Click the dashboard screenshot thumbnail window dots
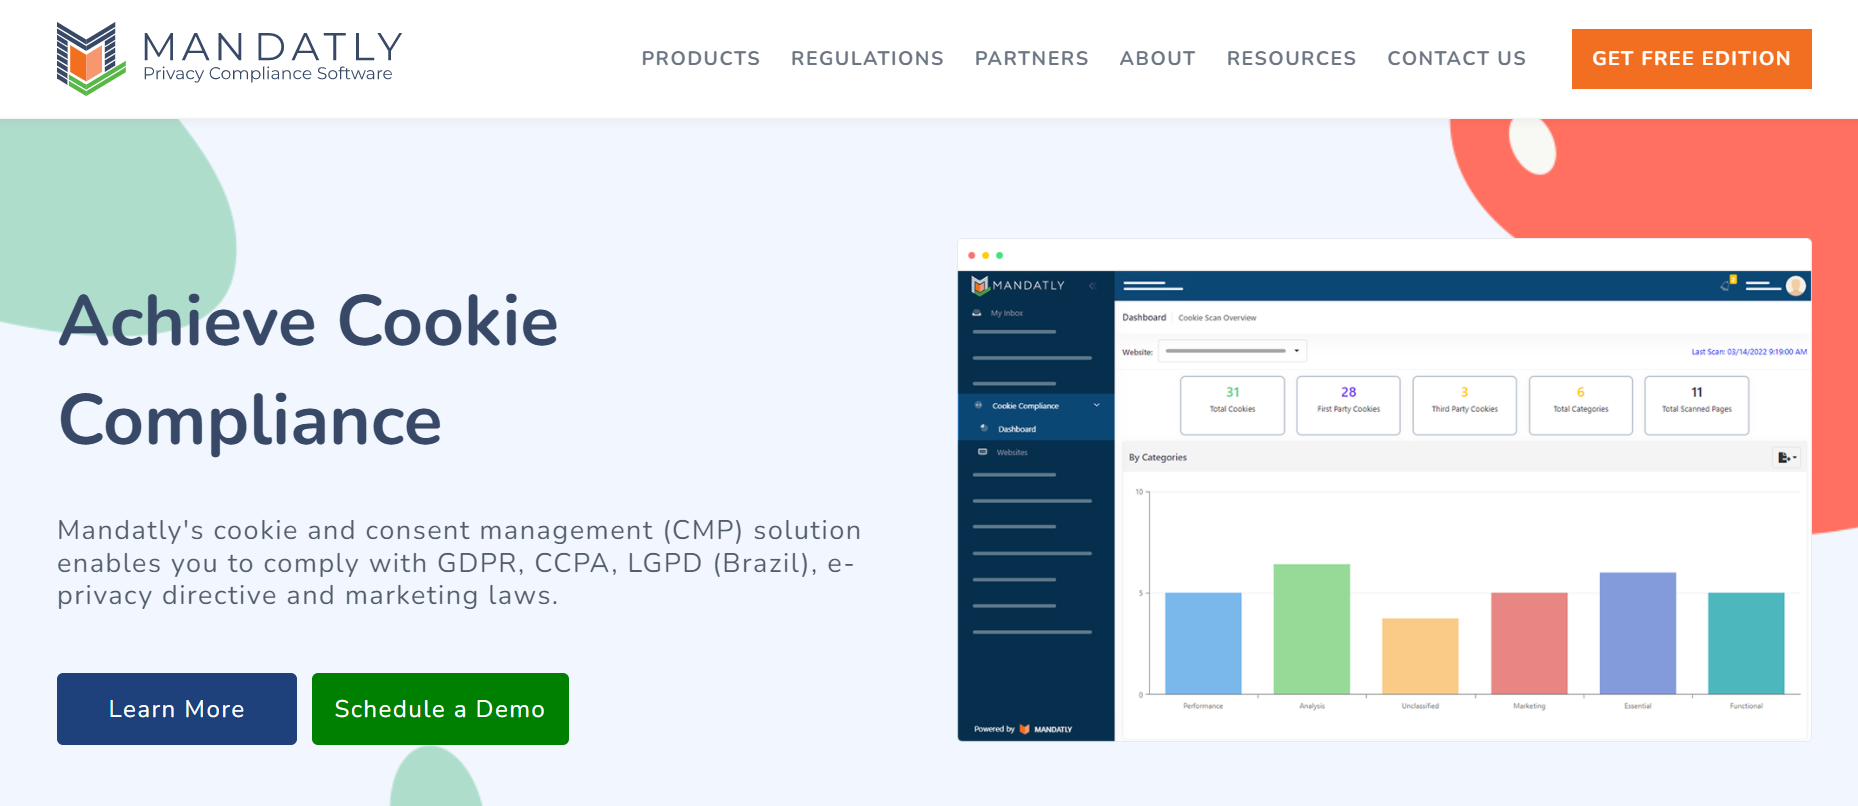1858x806 pixels. click(x=985, y=255)
